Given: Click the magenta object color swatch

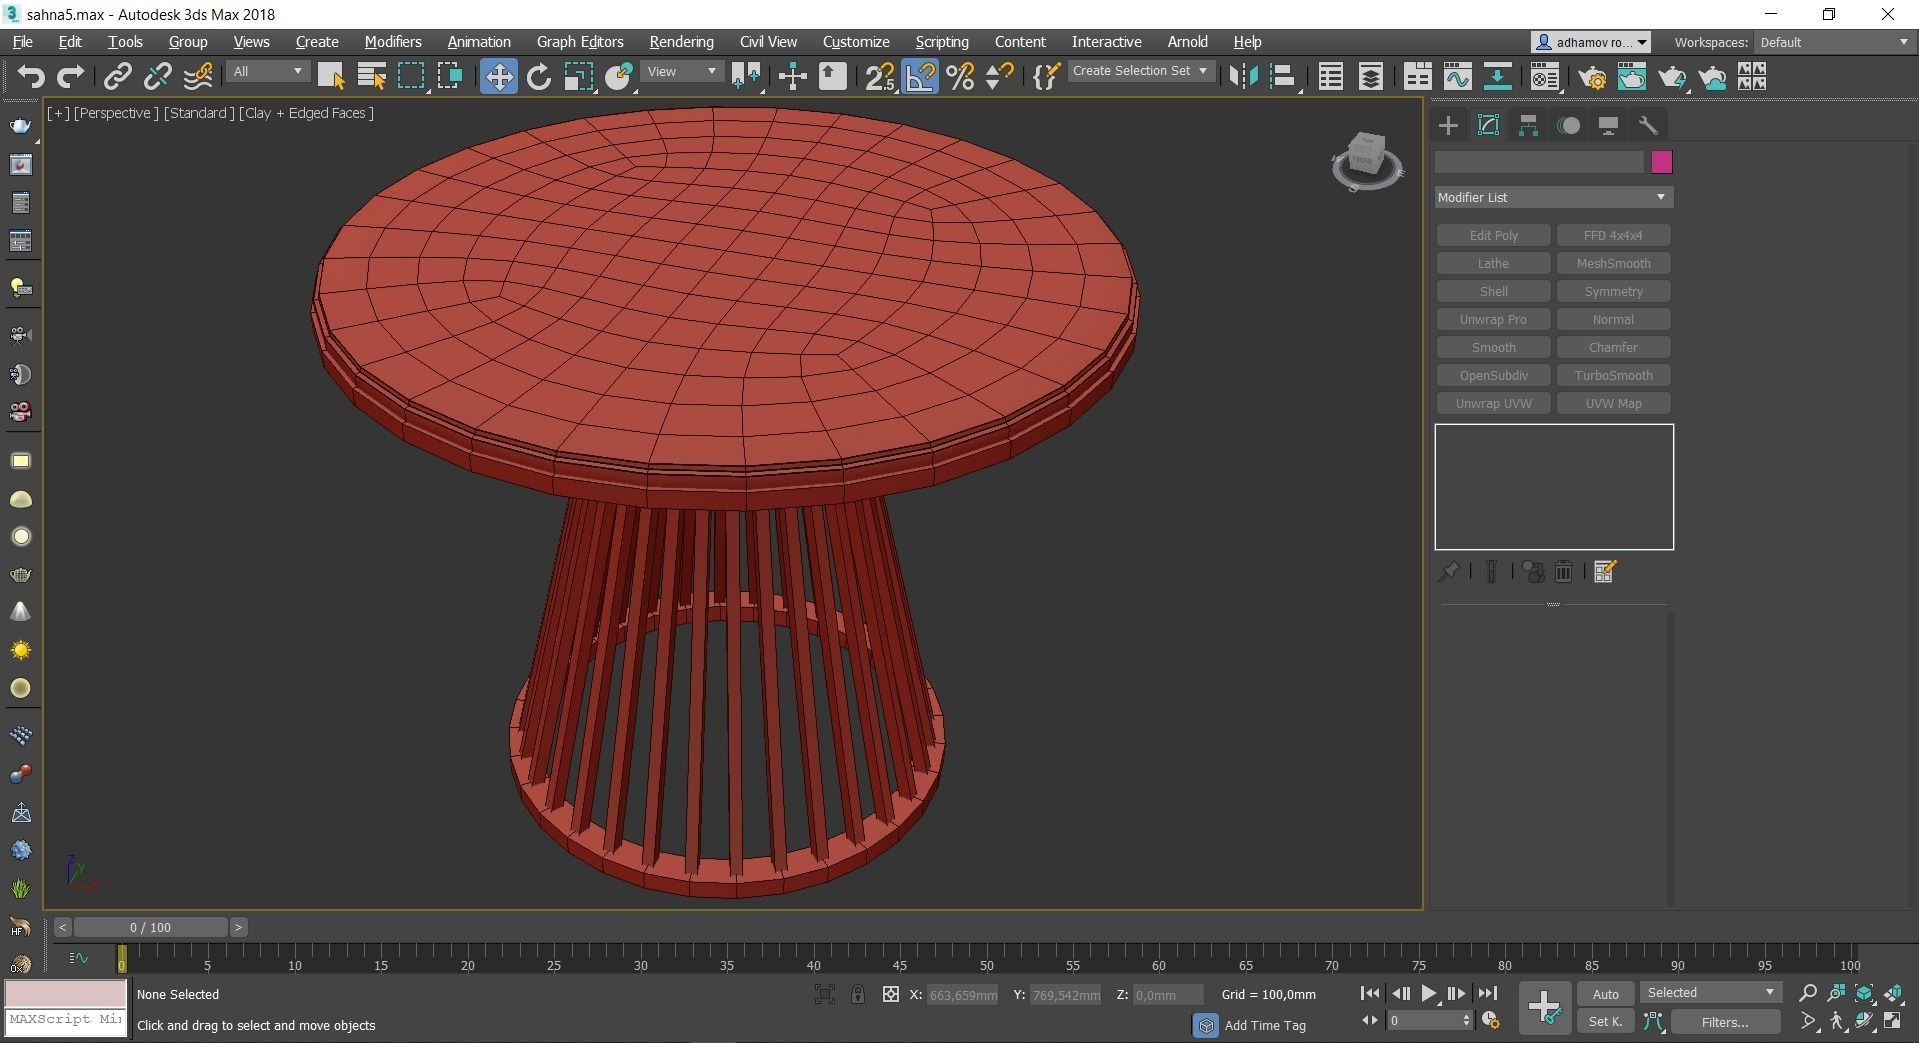Looking at the screenshot, I should coord(1661,162).
